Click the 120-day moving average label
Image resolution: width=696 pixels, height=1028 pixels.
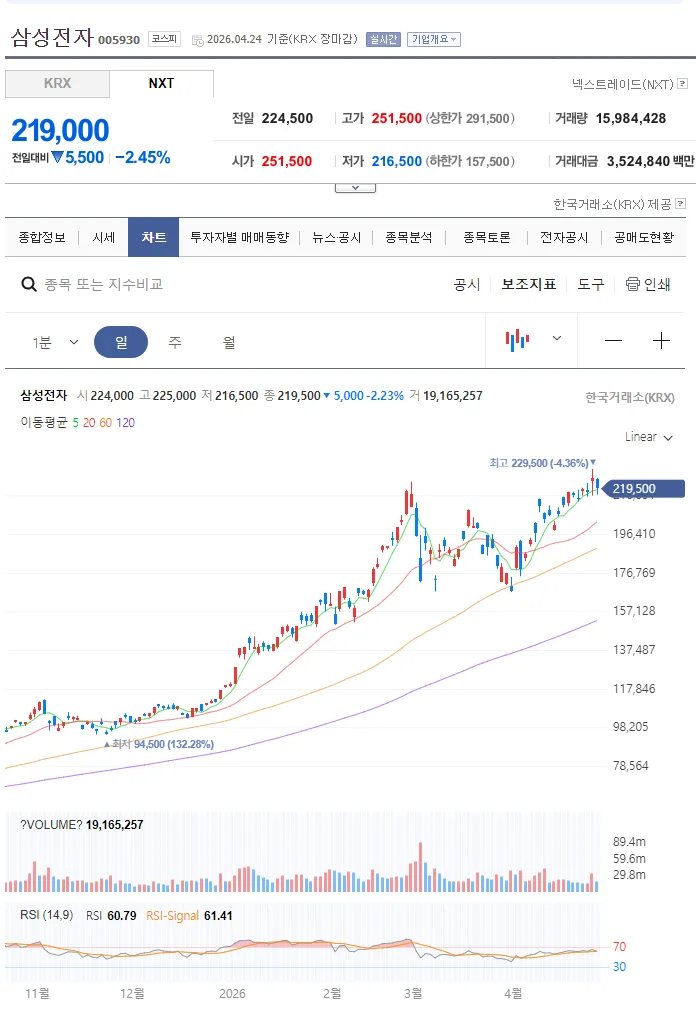coord(126,423)
